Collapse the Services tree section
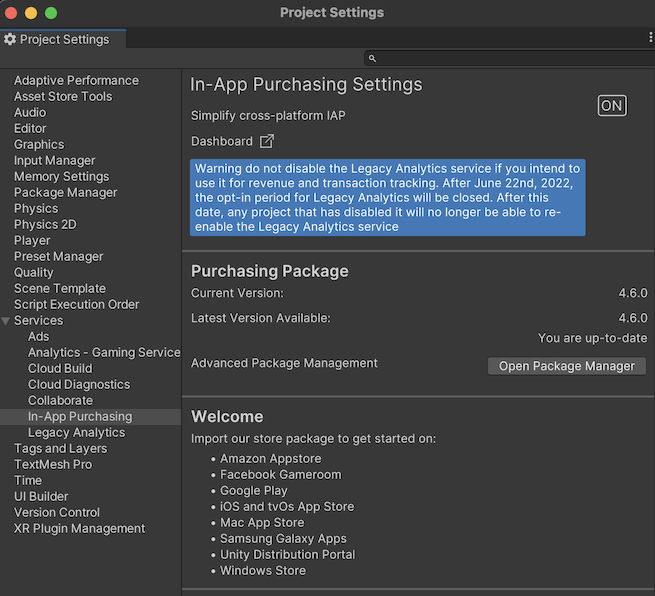The image size is (655, 596). tap(7, 321)
